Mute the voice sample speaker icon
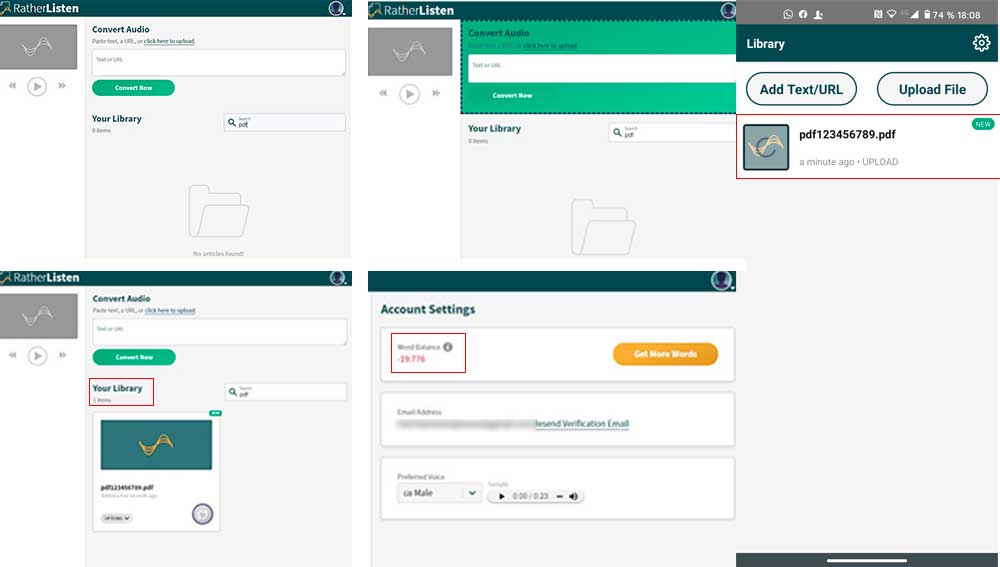 pyautogui.click(x=573, y=496)
